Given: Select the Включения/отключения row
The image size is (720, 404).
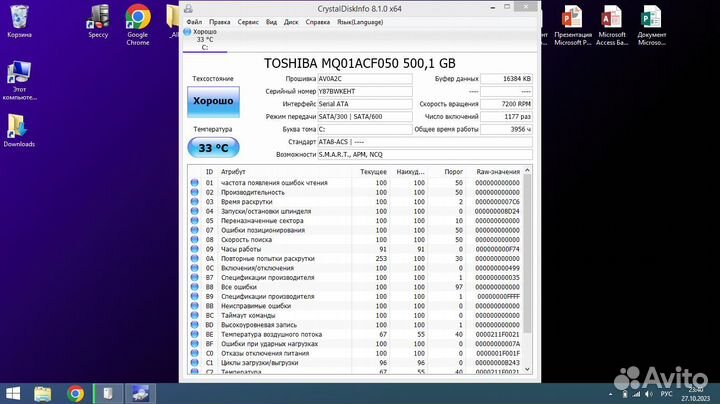Looking at the screenshot, I should tap(355, 268).
